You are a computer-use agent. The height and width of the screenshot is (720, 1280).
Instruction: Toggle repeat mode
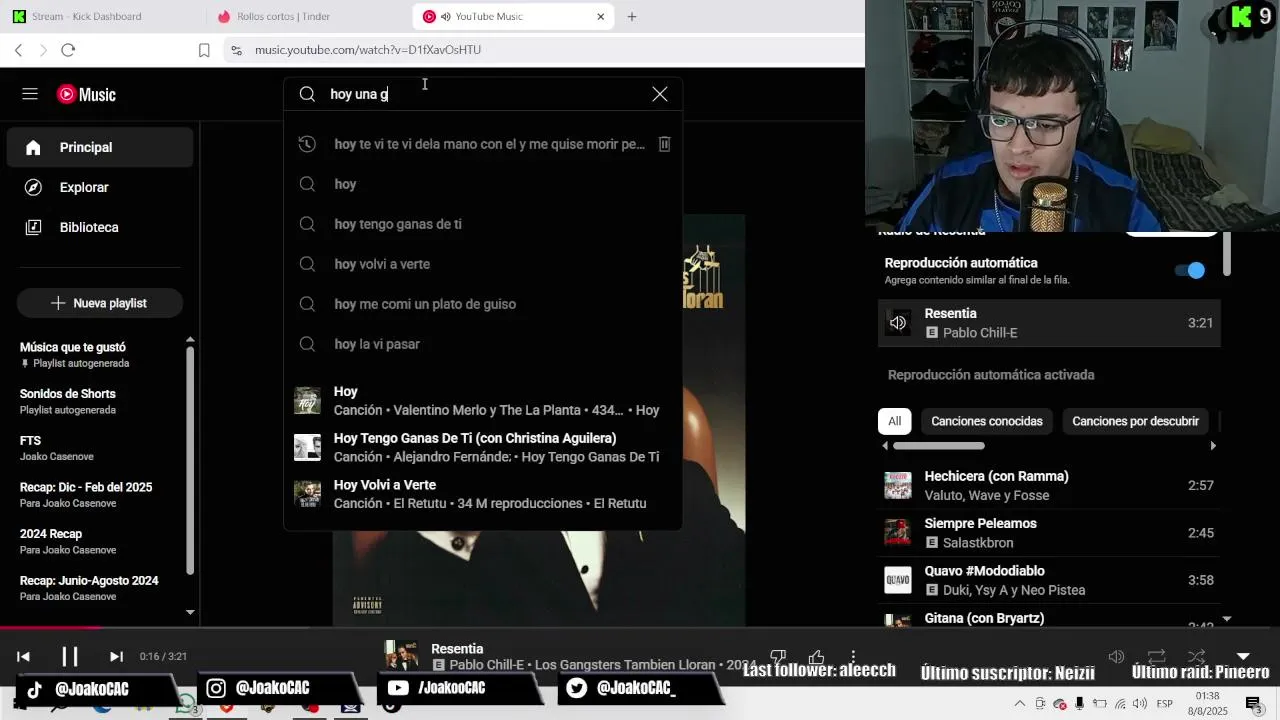click(x=1157, y=656)
